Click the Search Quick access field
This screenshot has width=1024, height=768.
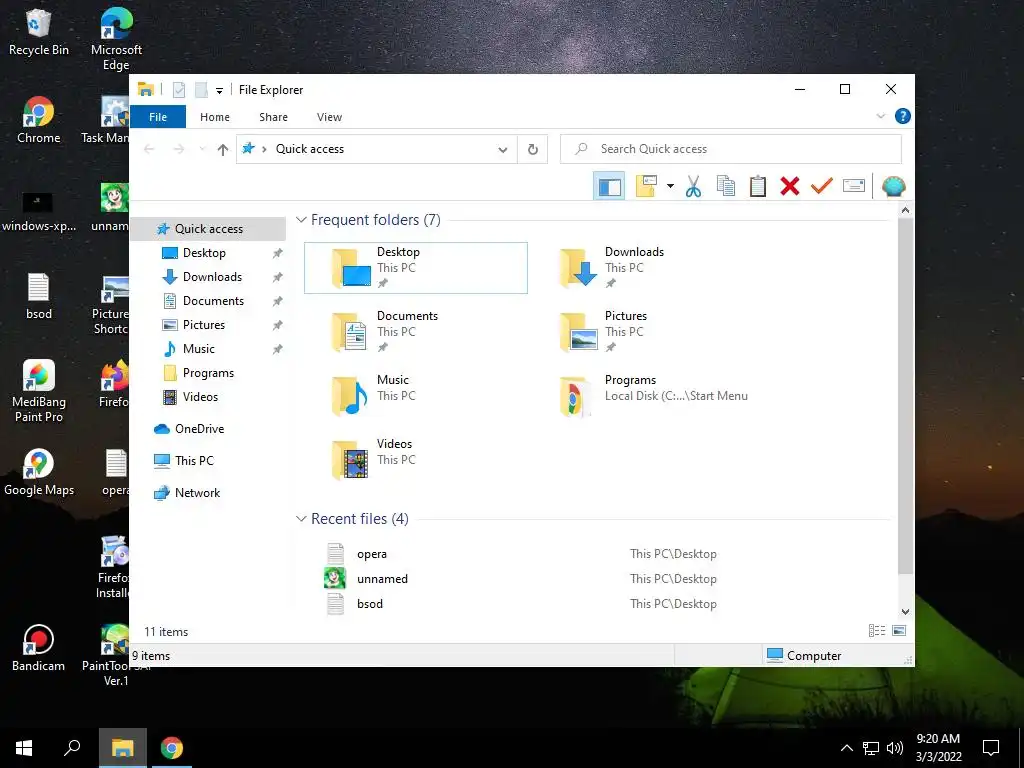(731, 149)
